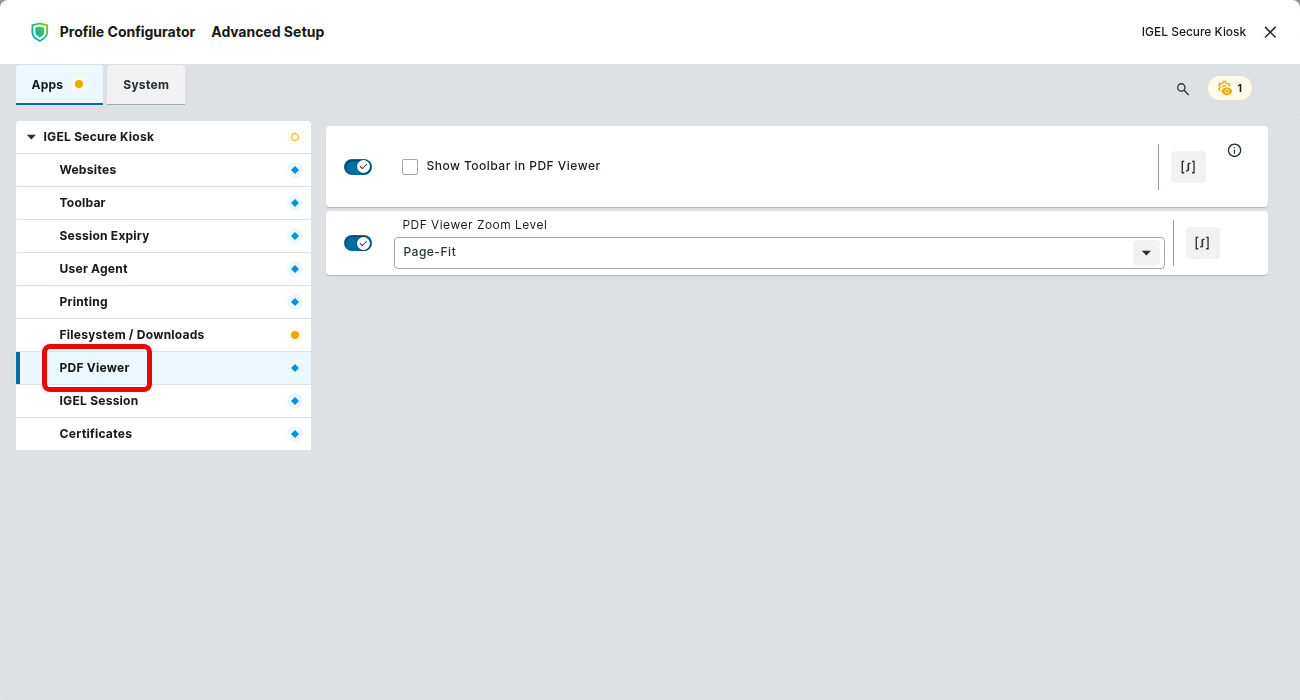Viewport: 1300px width, 700px height.
Task: Click the orange dot beside Filesystem / Downloads
Action: point(294,335)
